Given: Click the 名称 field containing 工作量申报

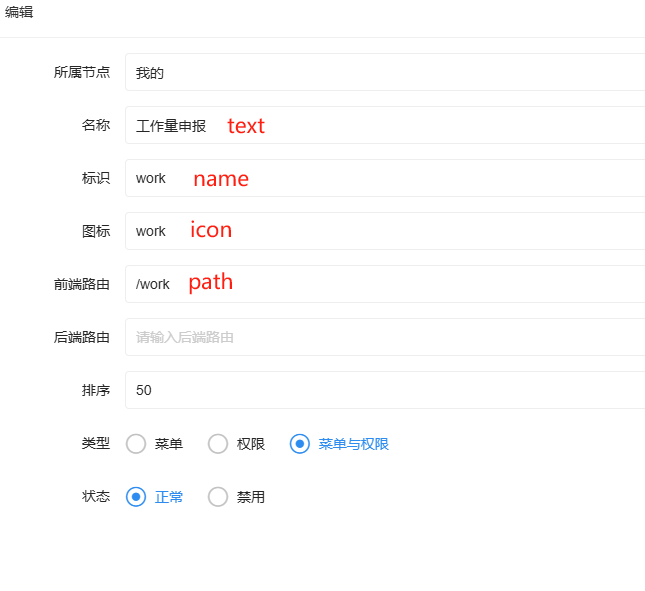Looking at the screenshot, I should point(385,125).
